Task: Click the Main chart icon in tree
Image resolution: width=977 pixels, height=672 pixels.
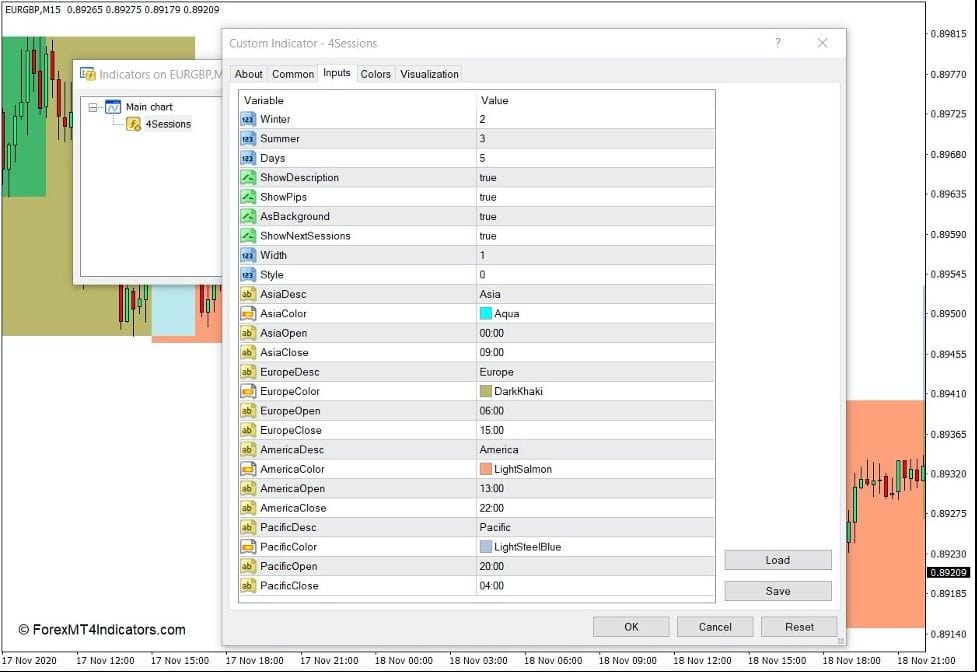Action: pos(113,107)
